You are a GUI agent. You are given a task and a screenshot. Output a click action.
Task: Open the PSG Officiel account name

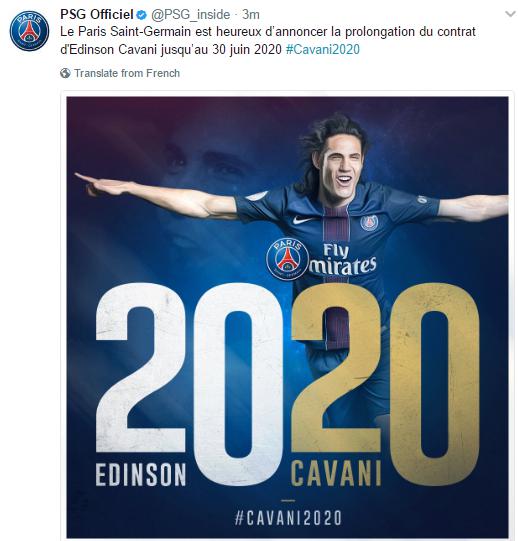97,14
